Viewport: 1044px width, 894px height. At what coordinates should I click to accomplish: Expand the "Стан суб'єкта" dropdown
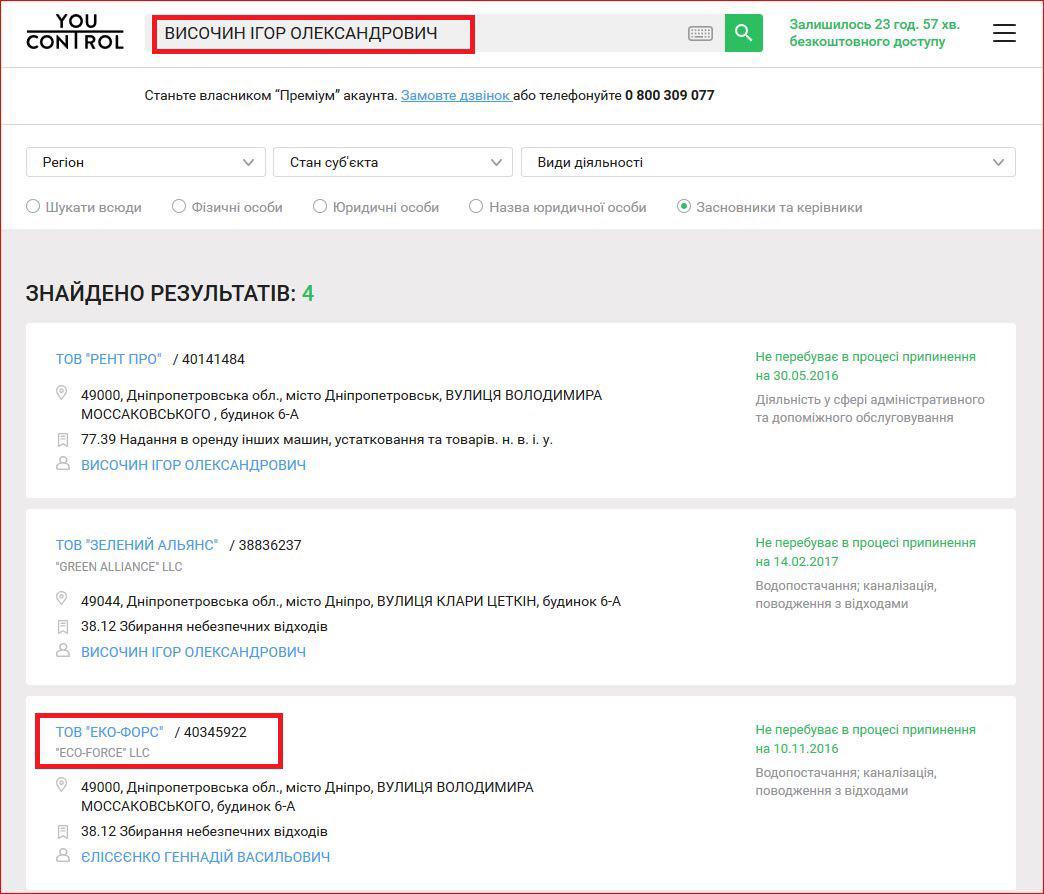pos(393,162)
